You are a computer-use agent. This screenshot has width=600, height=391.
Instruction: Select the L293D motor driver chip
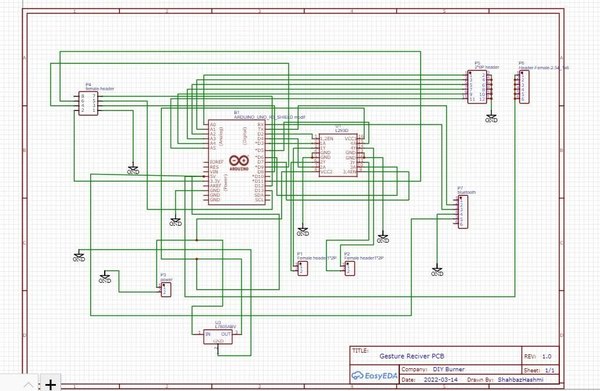338,155
